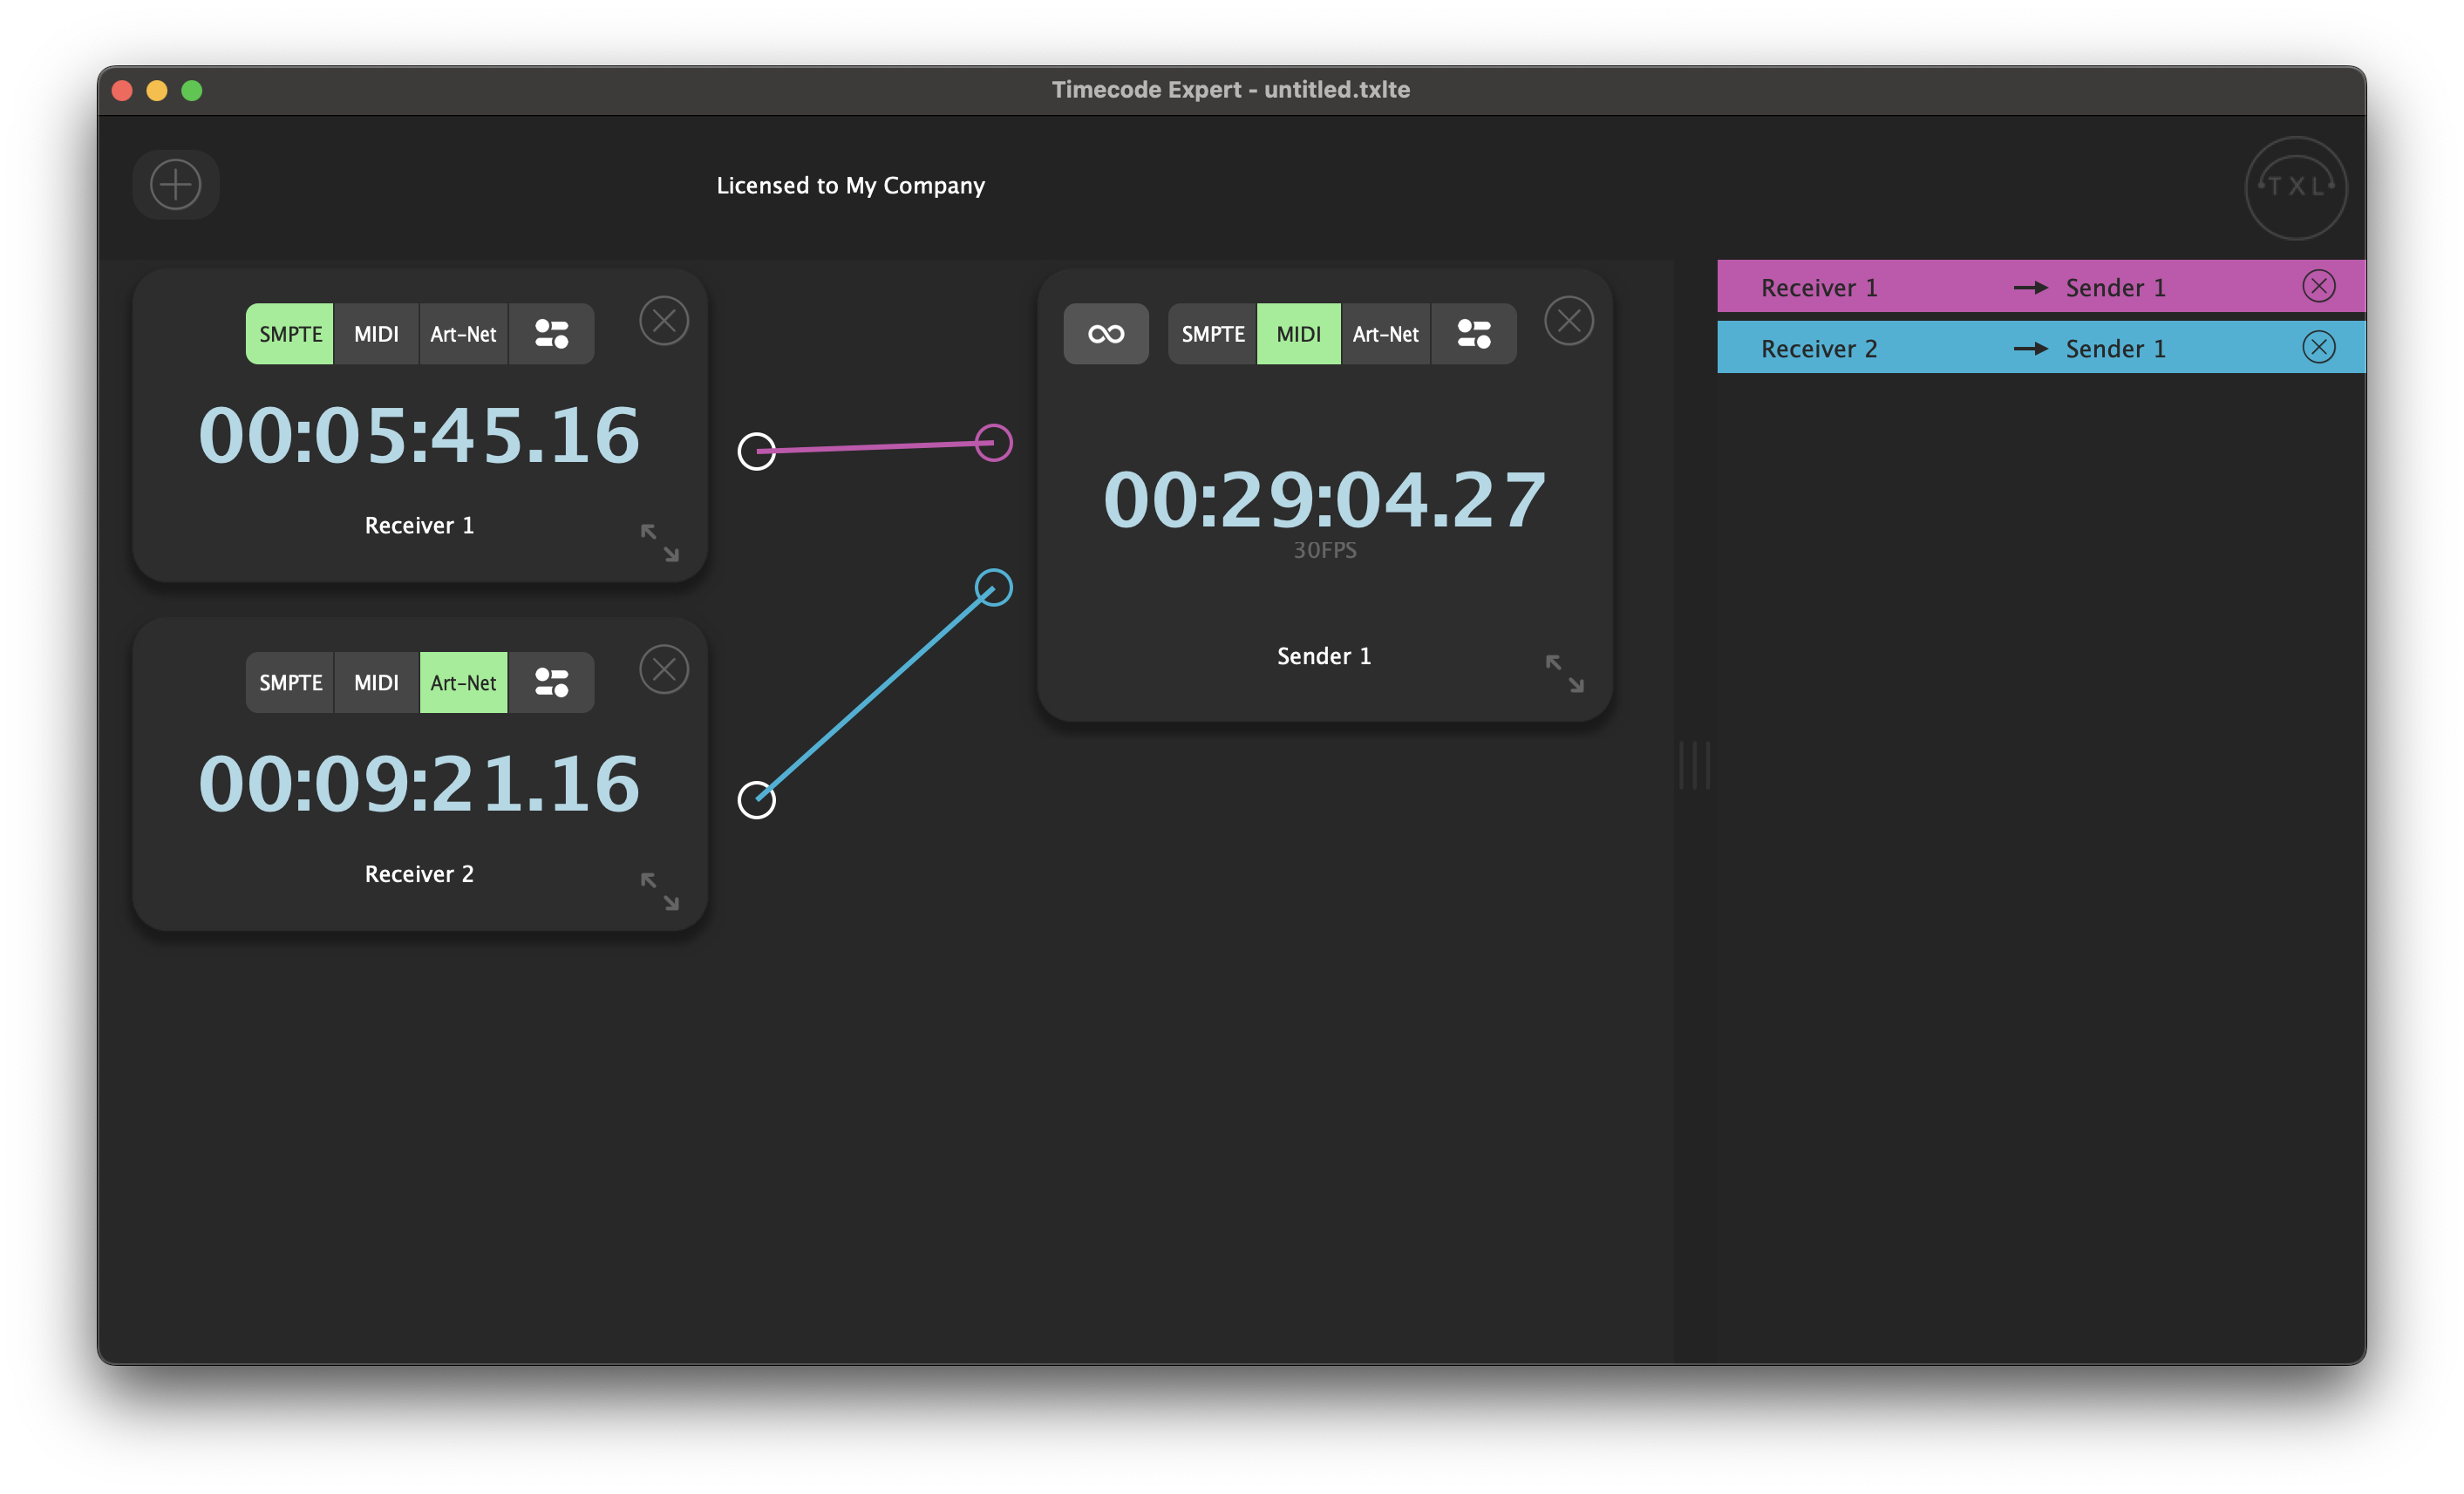Switch Receiver 1 to MIDI mode
The width and height of the screenshot is (2464, 1494).
click(376, 334)
